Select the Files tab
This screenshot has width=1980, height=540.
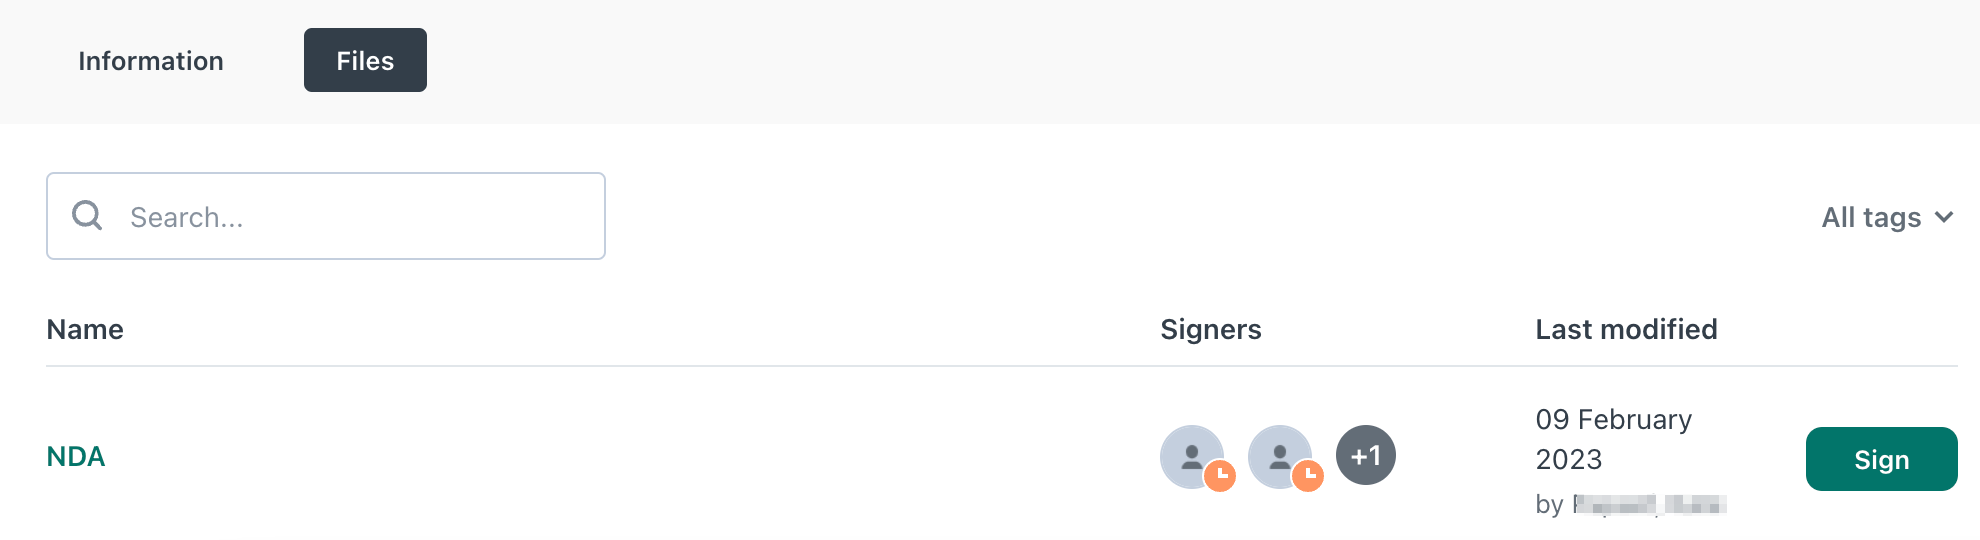coord(365,60)
